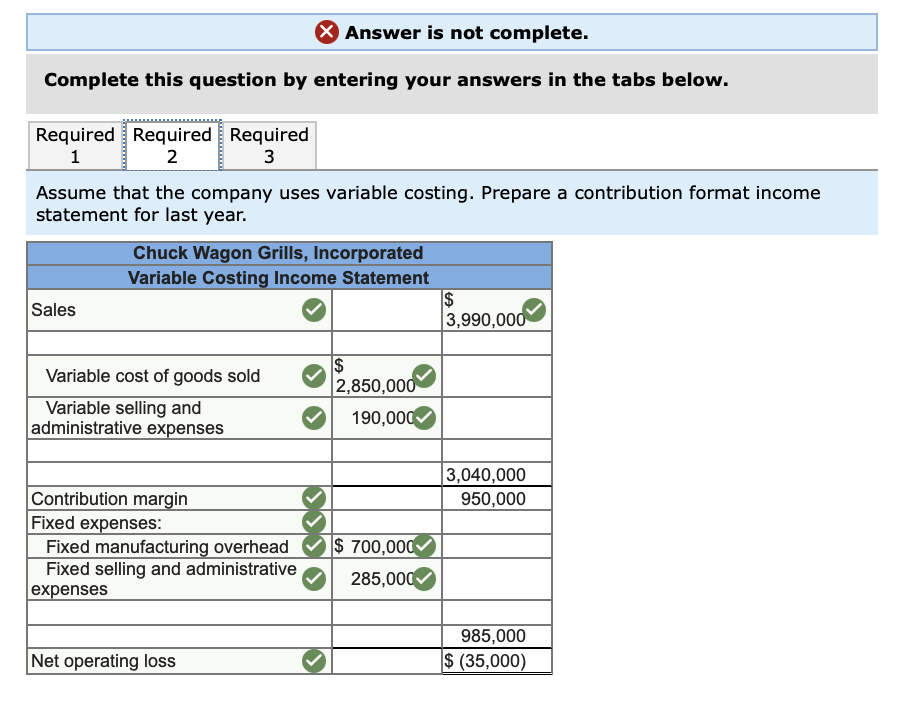Open the Net operating loss label cell

179,661
